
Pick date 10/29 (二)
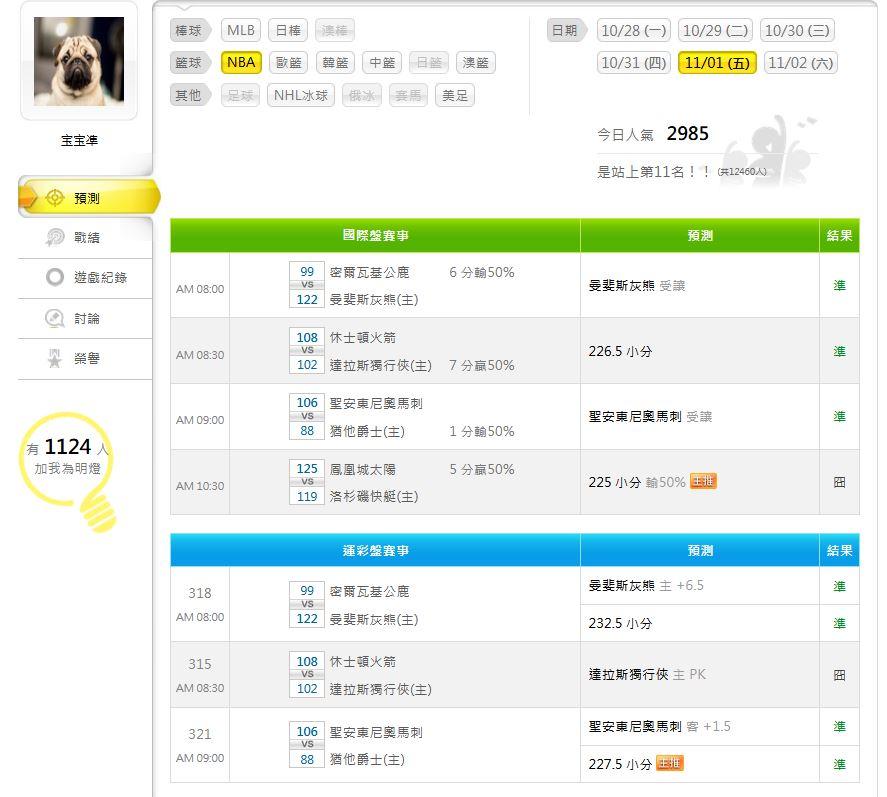coord(716,30)
